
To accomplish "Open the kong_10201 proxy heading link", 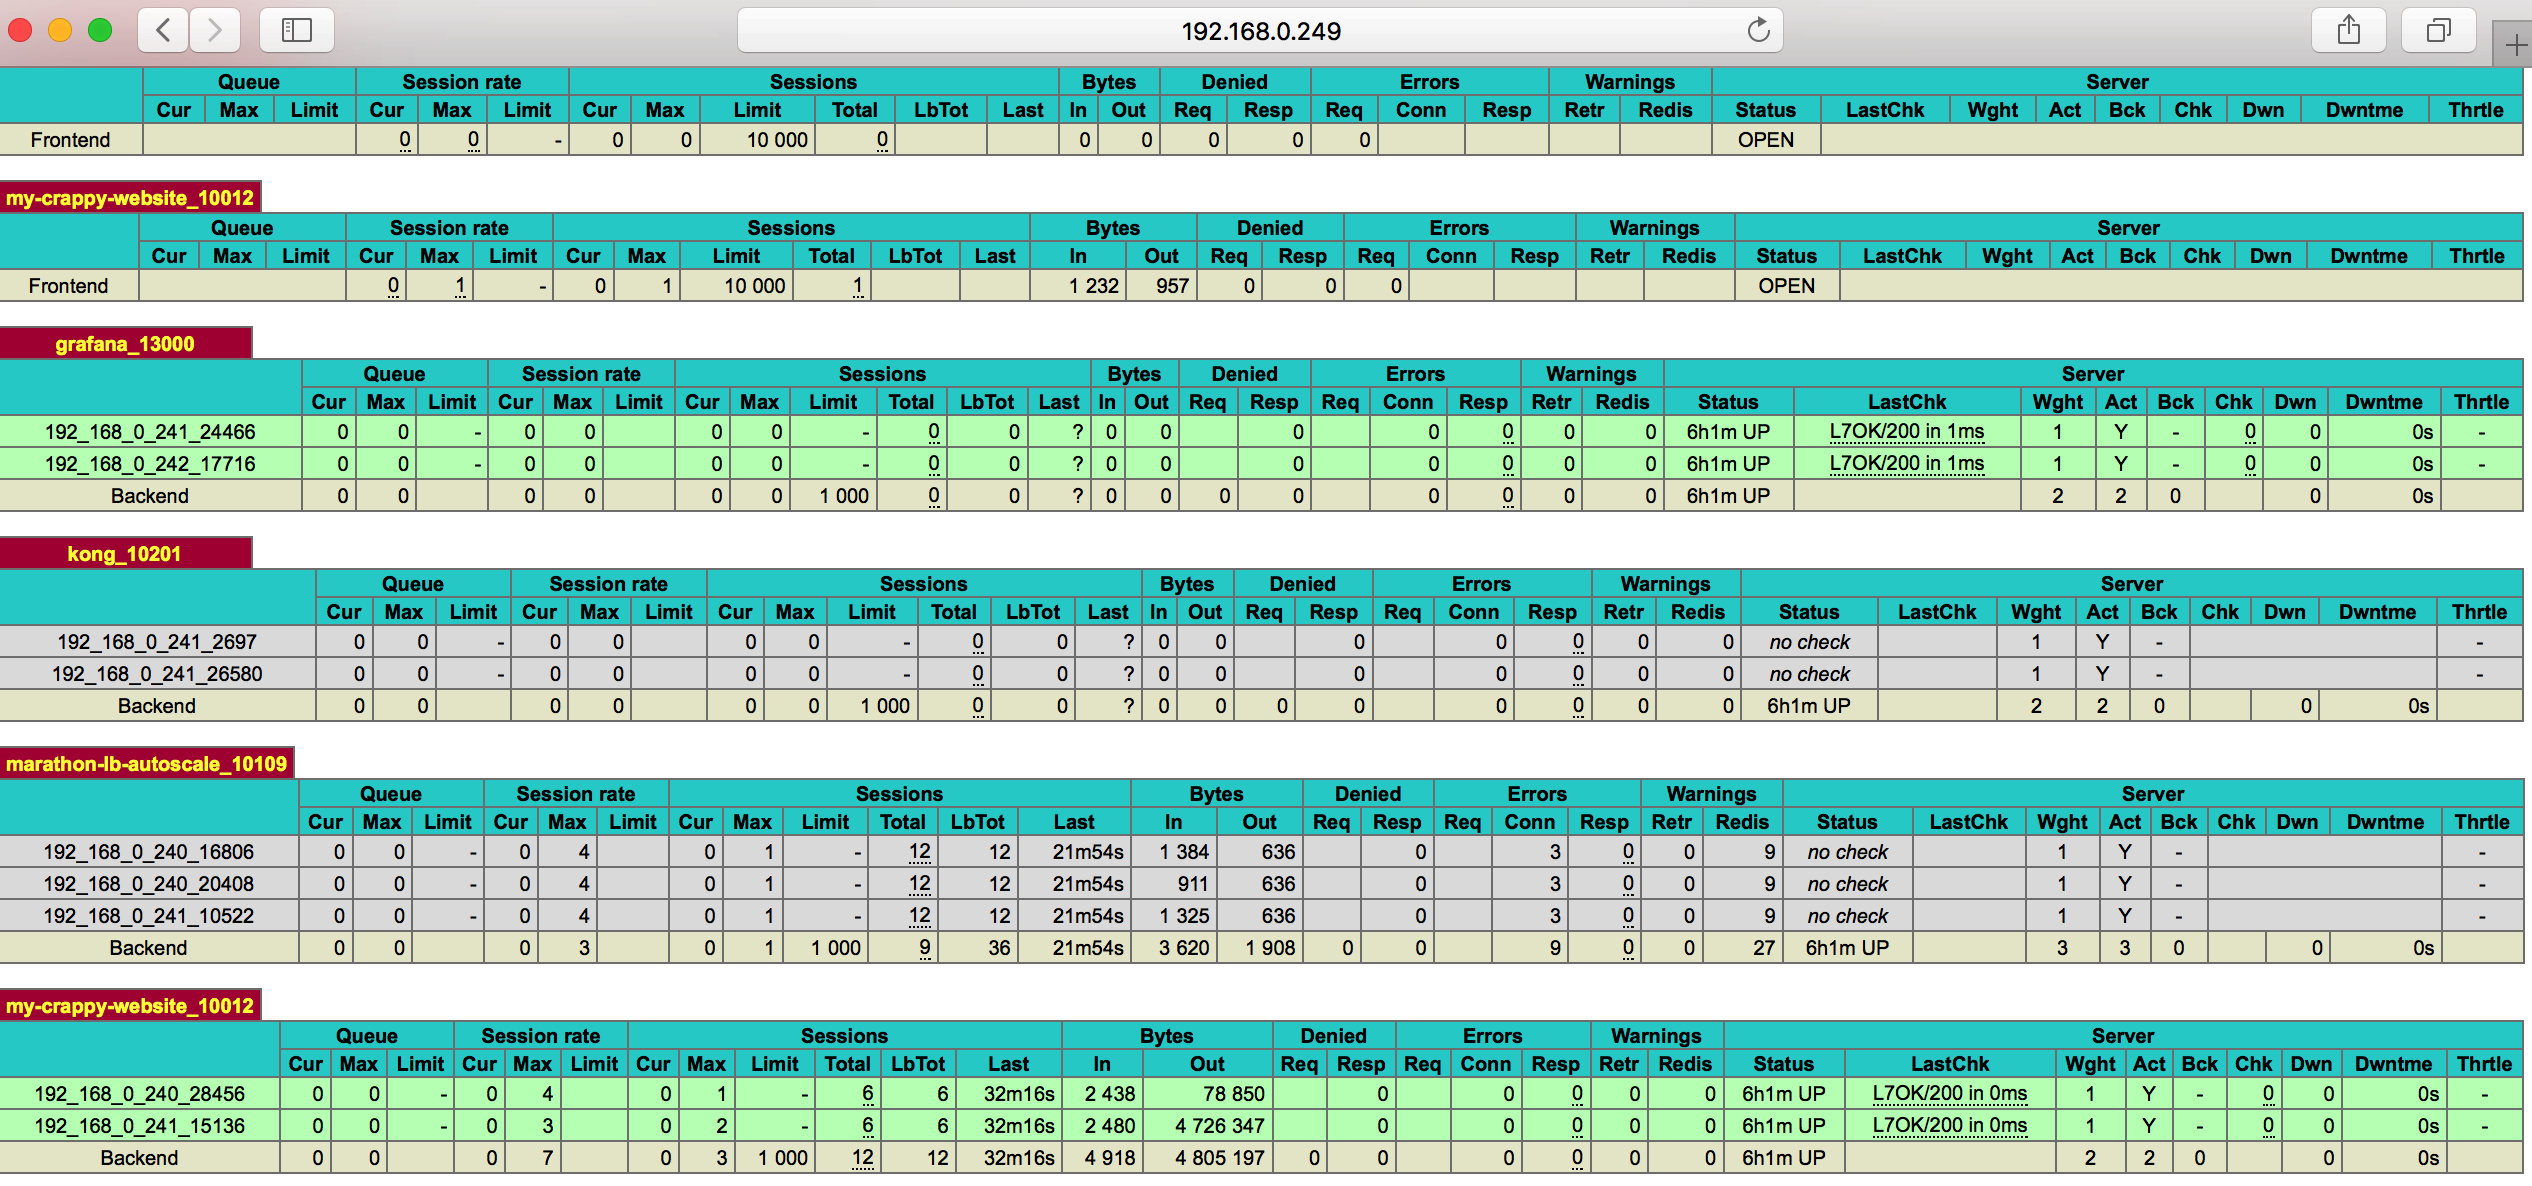I will tap(125, 554).
